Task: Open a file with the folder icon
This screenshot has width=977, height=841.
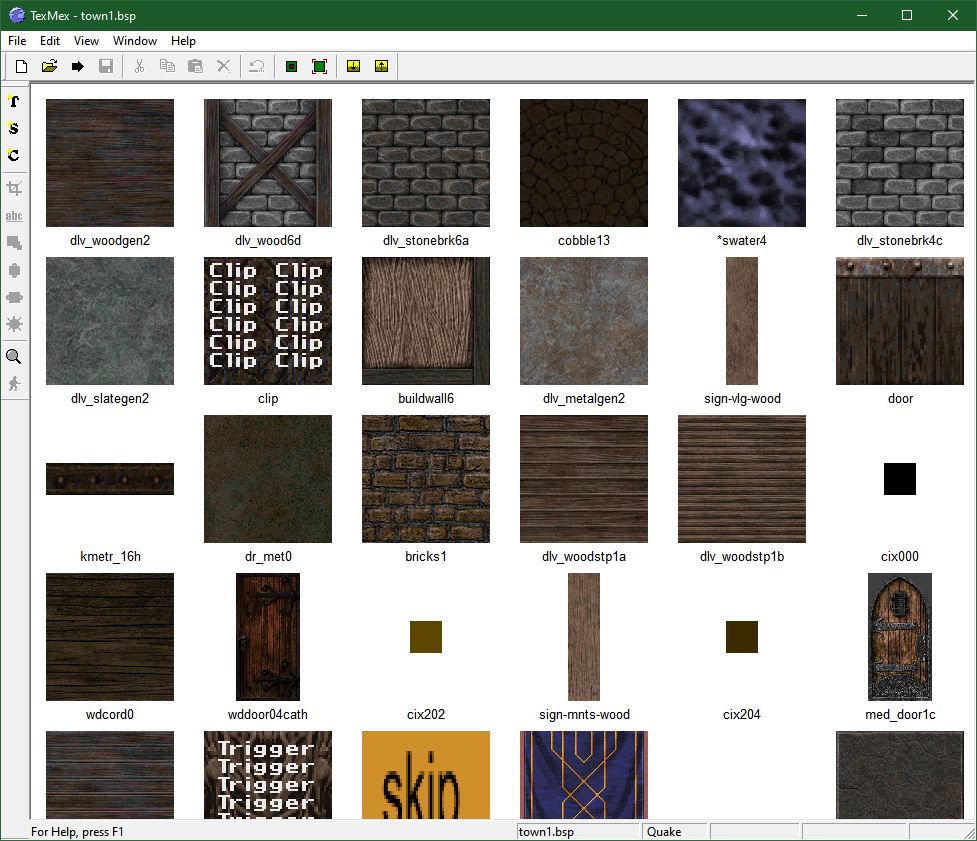Action: (x=49, y=67)
